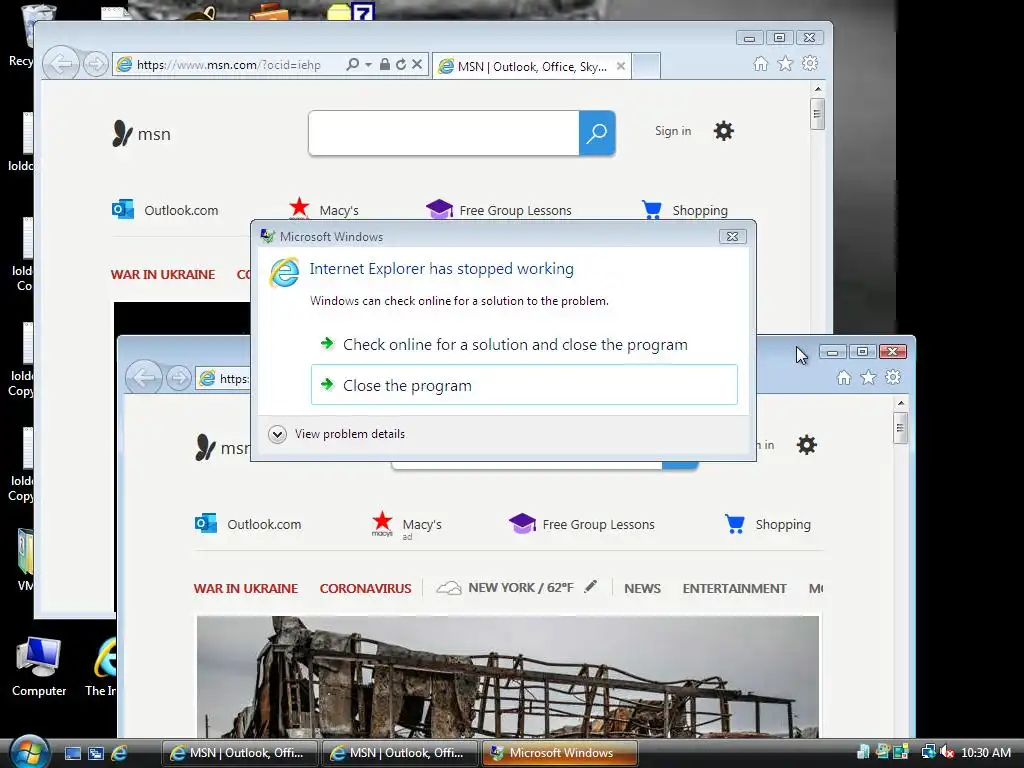The height and width of the screenshot is (768, 1024).
Task: Open Computer desktop icon
Action: click(x=39, y=667)
